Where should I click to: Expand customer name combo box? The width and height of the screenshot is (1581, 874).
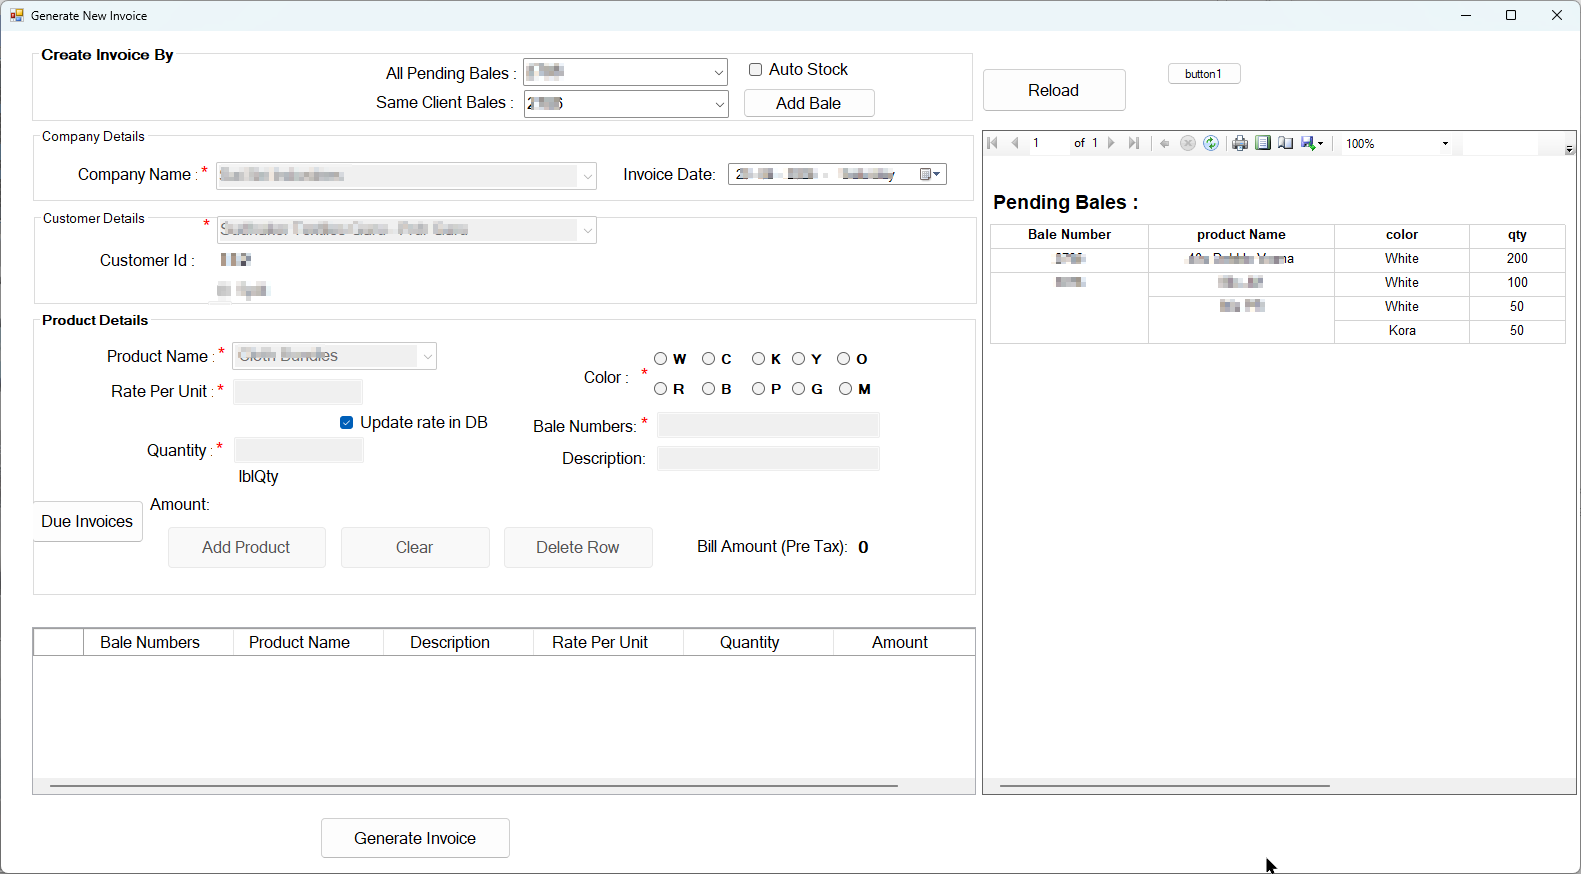[587, 230]
